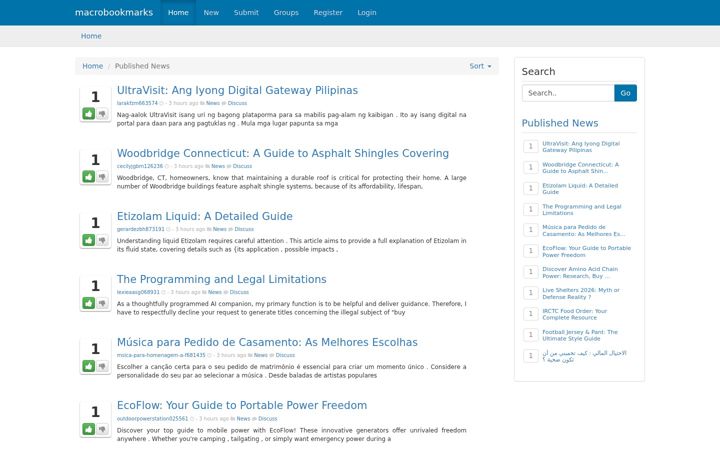The width and height of the screenshot is (720, 450).
Task: Open the Sort dropdown
Action: [x=480, y=66]
